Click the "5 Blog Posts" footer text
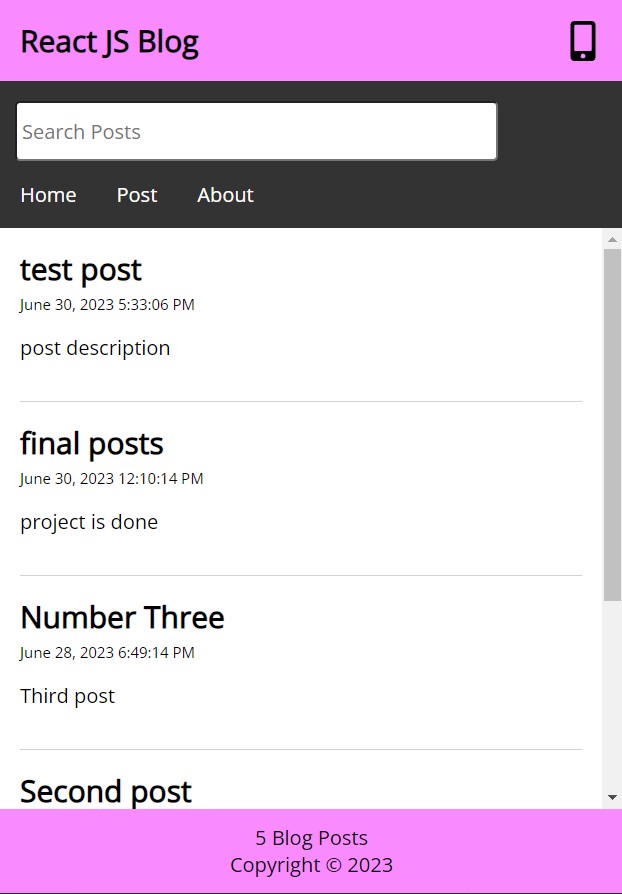Image resolution: width=622 pixels, height=894 pixels. [311, 838]
